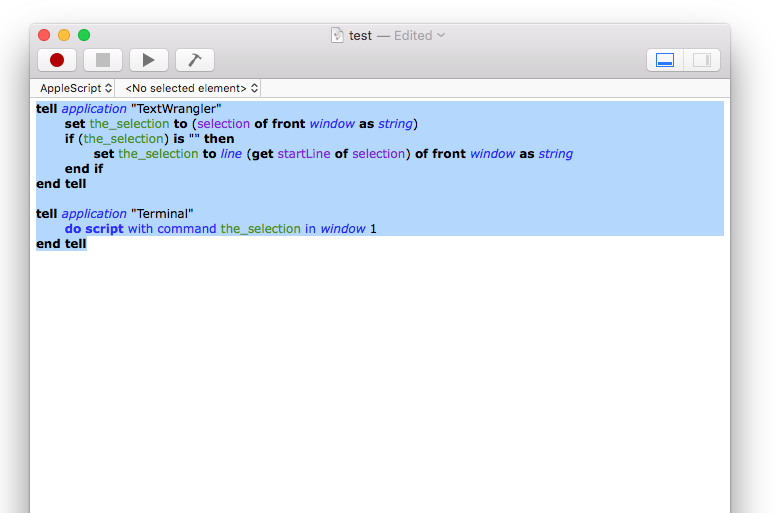Screen dimensions: 776x513
Task: Compile the script with hammer icon
Action: (194, 60)
